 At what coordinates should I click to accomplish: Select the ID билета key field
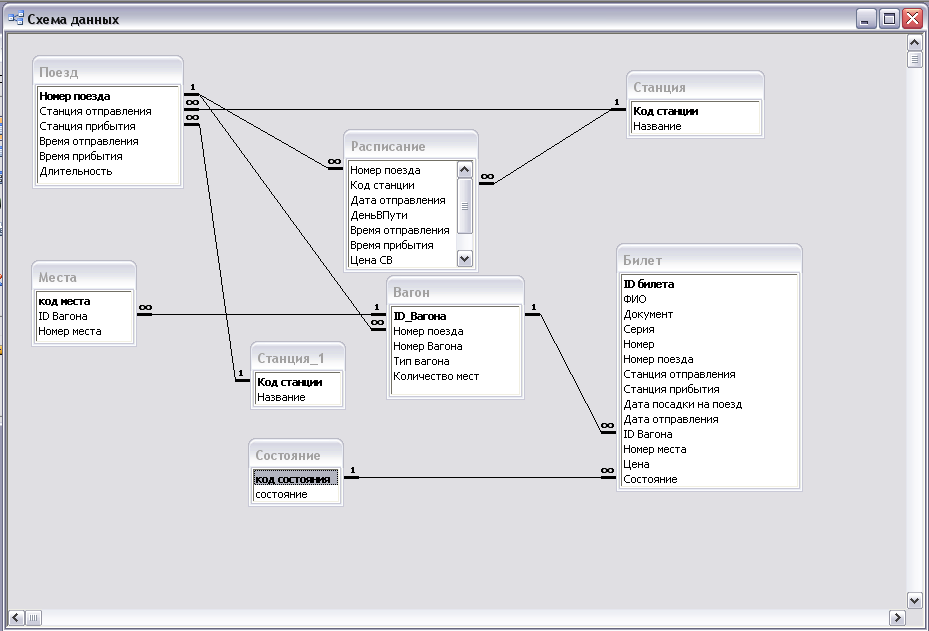coord(709,284)
